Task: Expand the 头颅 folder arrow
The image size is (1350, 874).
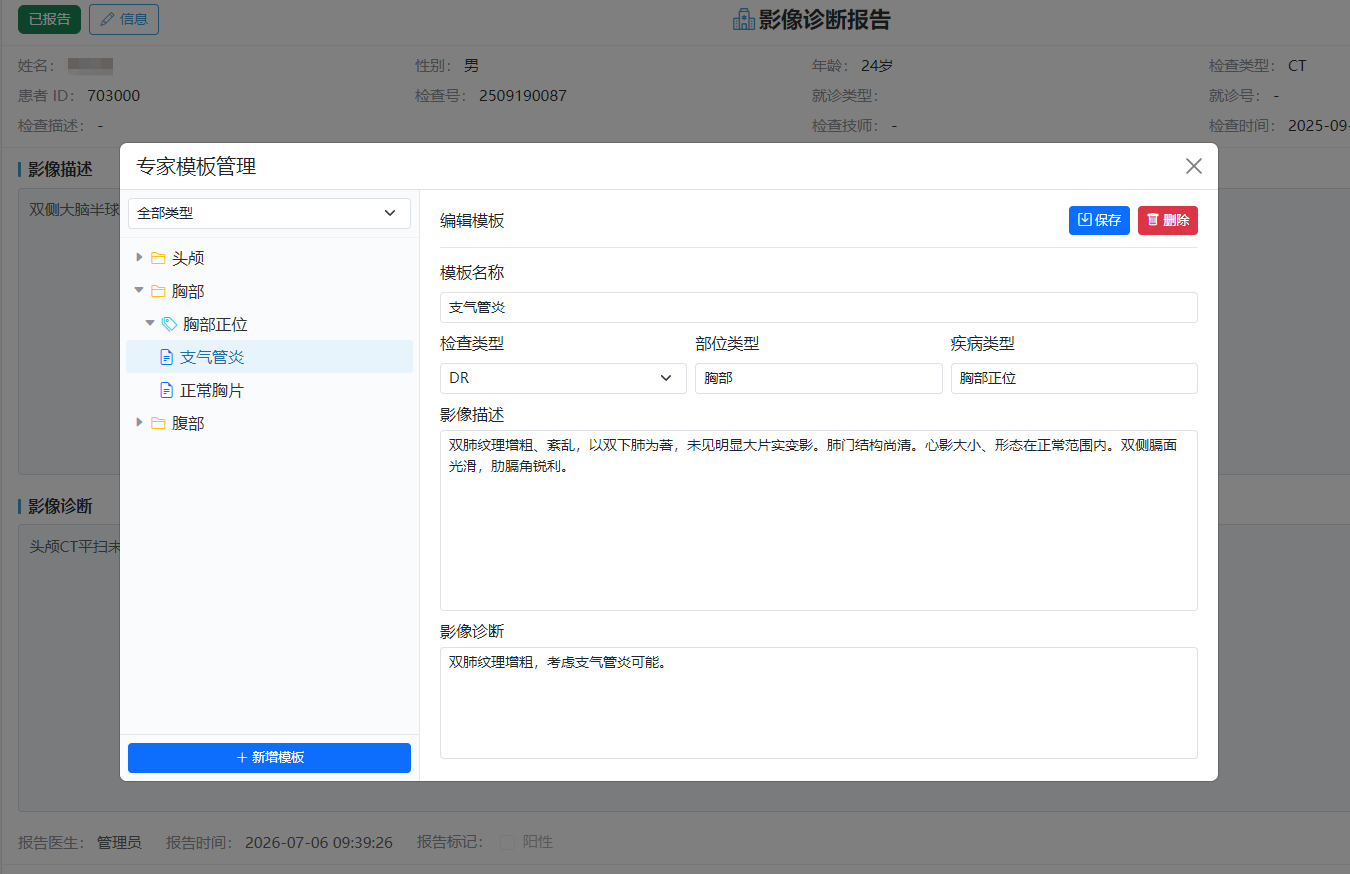Action: tap(139, 258)
